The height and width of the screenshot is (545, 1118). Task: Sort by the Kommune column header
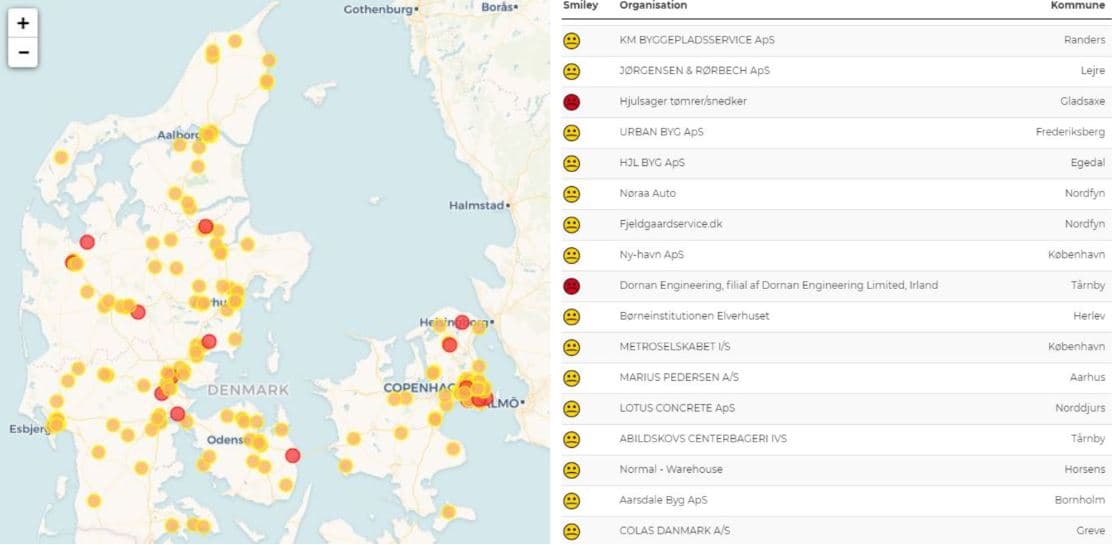click(x=1077, y=5)
